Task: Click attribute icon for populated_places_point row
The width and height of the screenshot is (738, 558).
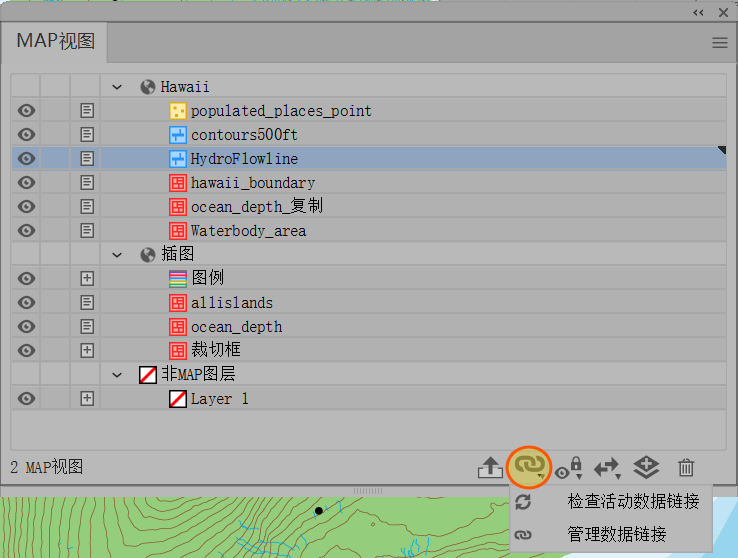Action: 87,111
